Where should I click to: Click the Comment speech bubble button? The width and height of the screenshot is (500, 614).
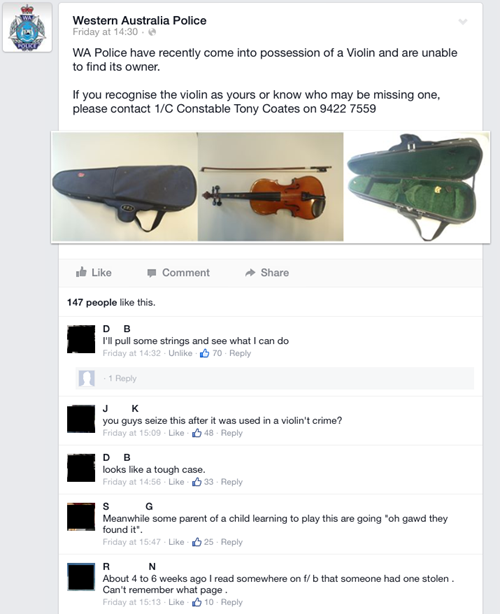(x=179, y=273)
